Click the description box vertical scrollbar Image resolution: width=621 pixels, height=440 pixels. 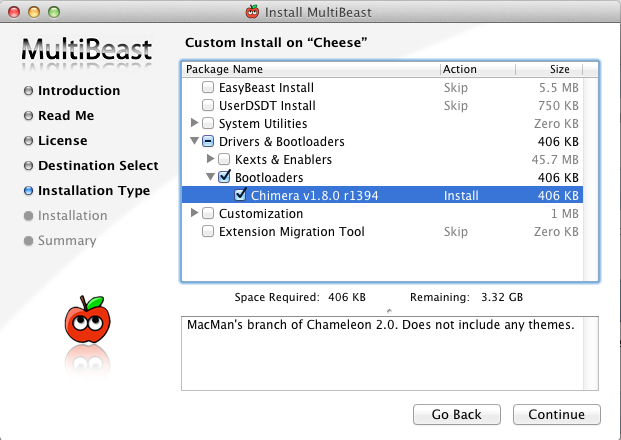point(591,353)
